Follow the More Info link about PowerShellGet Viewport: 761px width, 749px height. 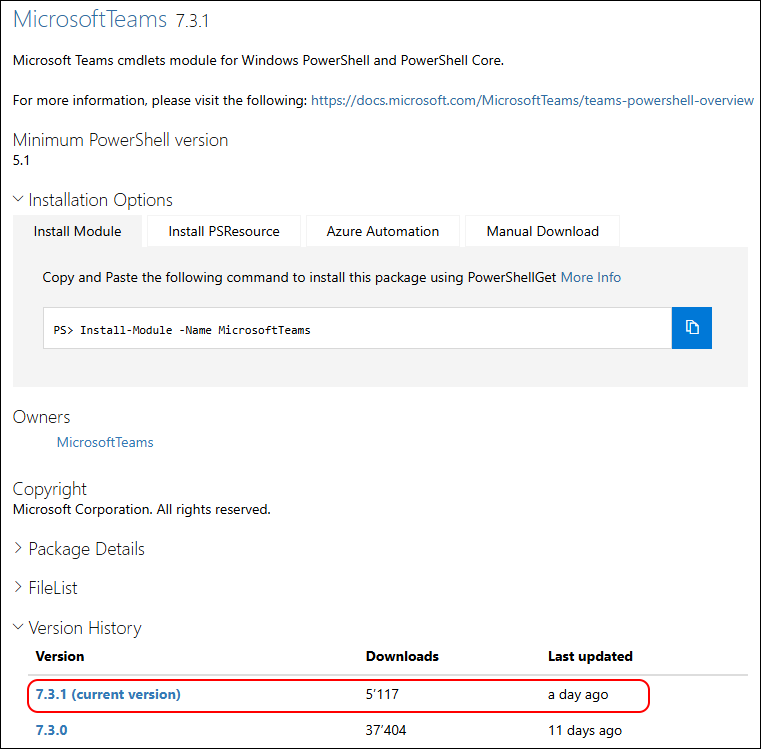point(590,277)
